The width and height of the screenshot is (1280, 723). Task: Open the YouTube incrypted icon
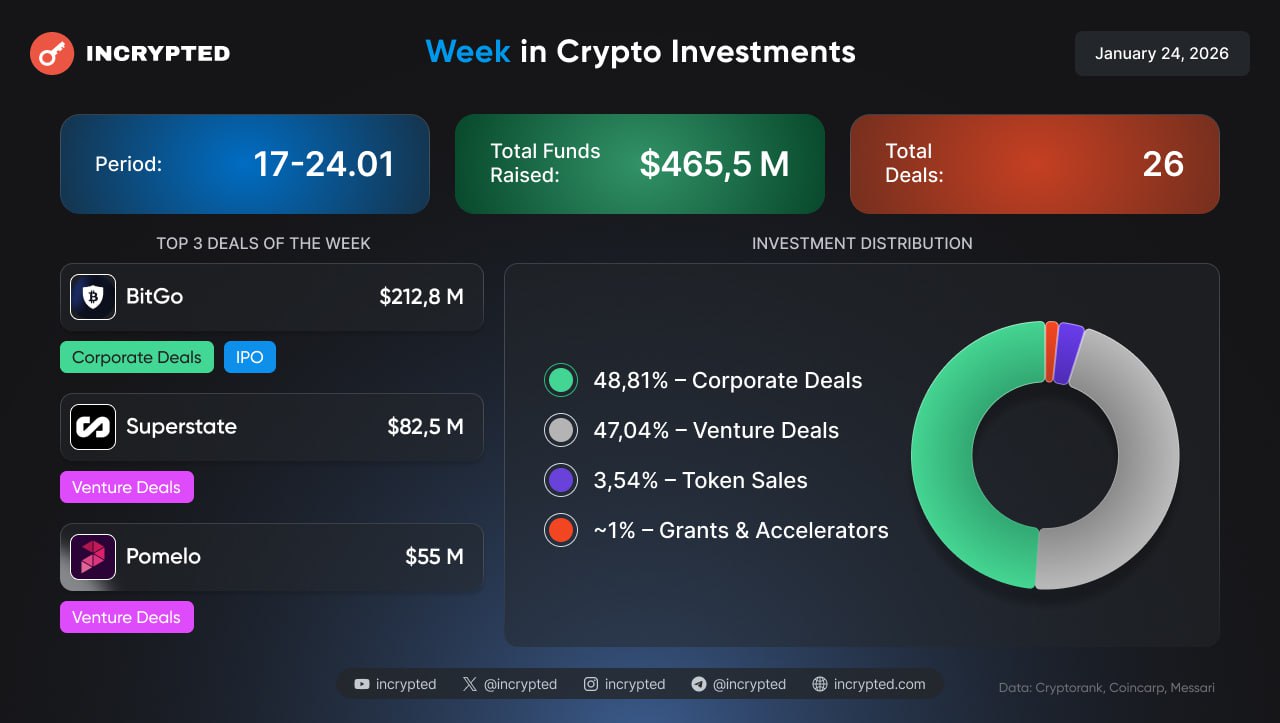click(x=362, y=685)
